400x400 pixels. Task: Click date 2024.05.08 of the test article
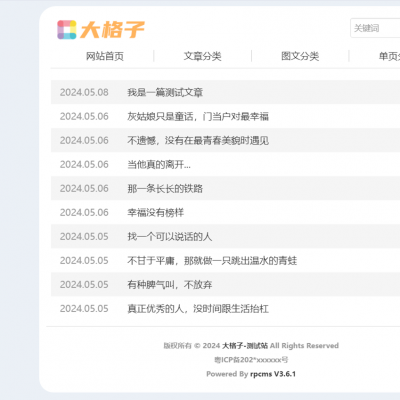pos(84,92)
